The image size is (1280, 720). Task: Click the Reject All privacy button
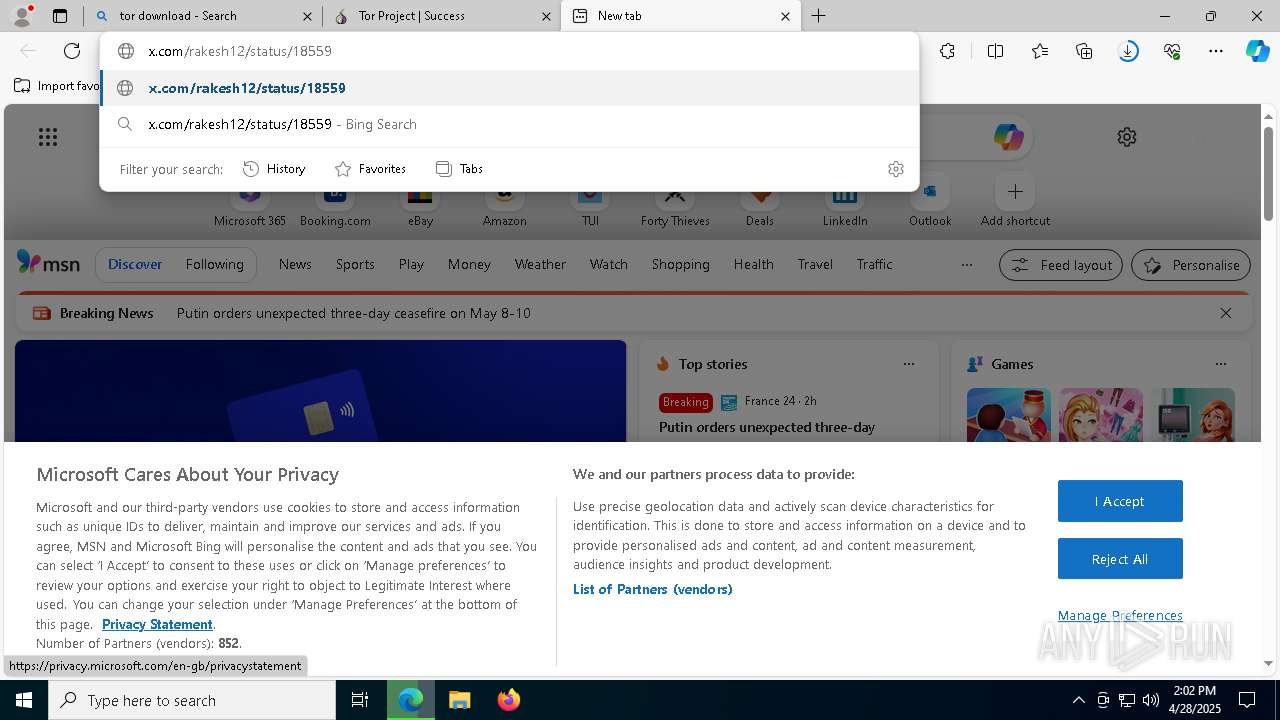click(x=1120, y=559)
